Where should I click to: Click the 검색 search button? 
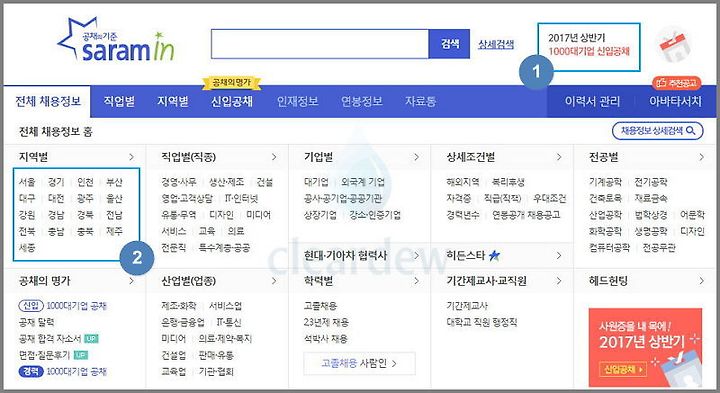450,44
